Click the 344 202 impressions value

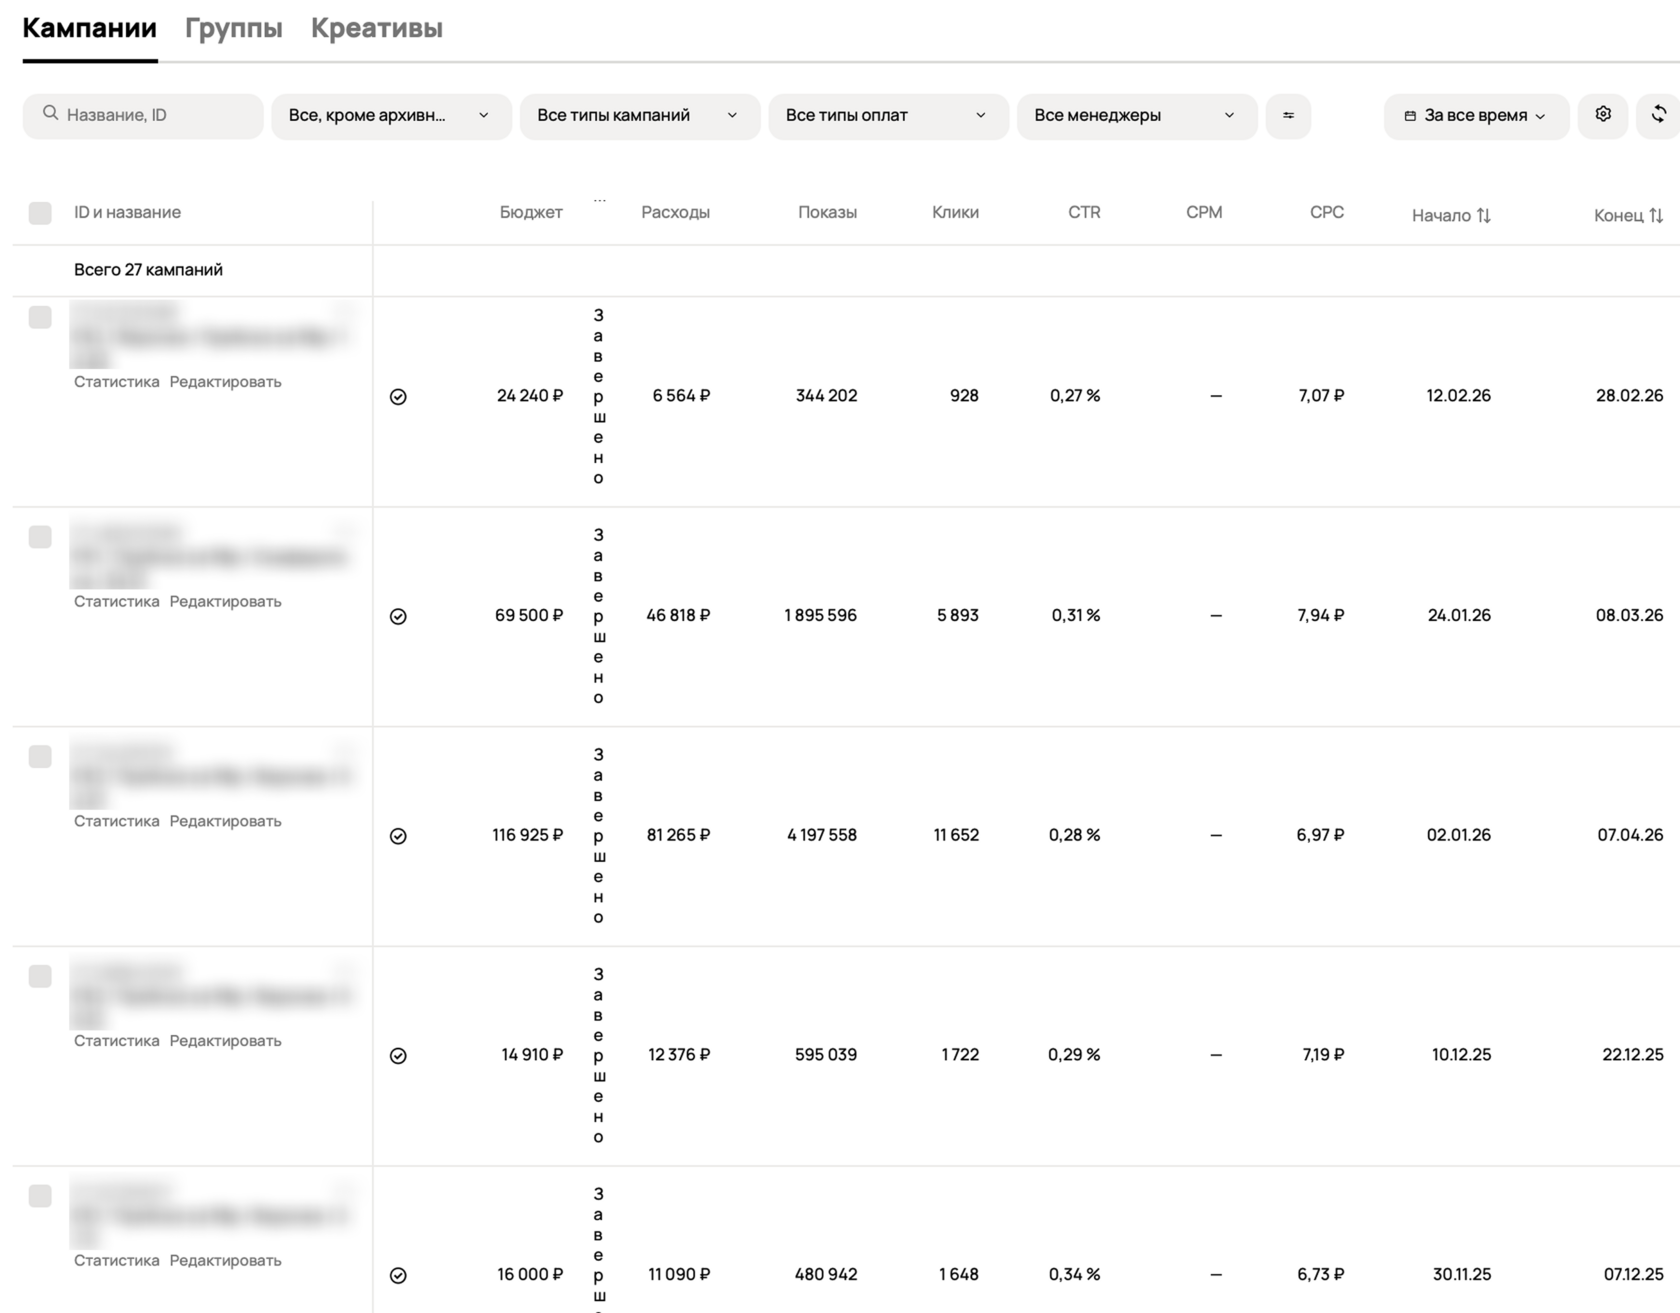826,396
